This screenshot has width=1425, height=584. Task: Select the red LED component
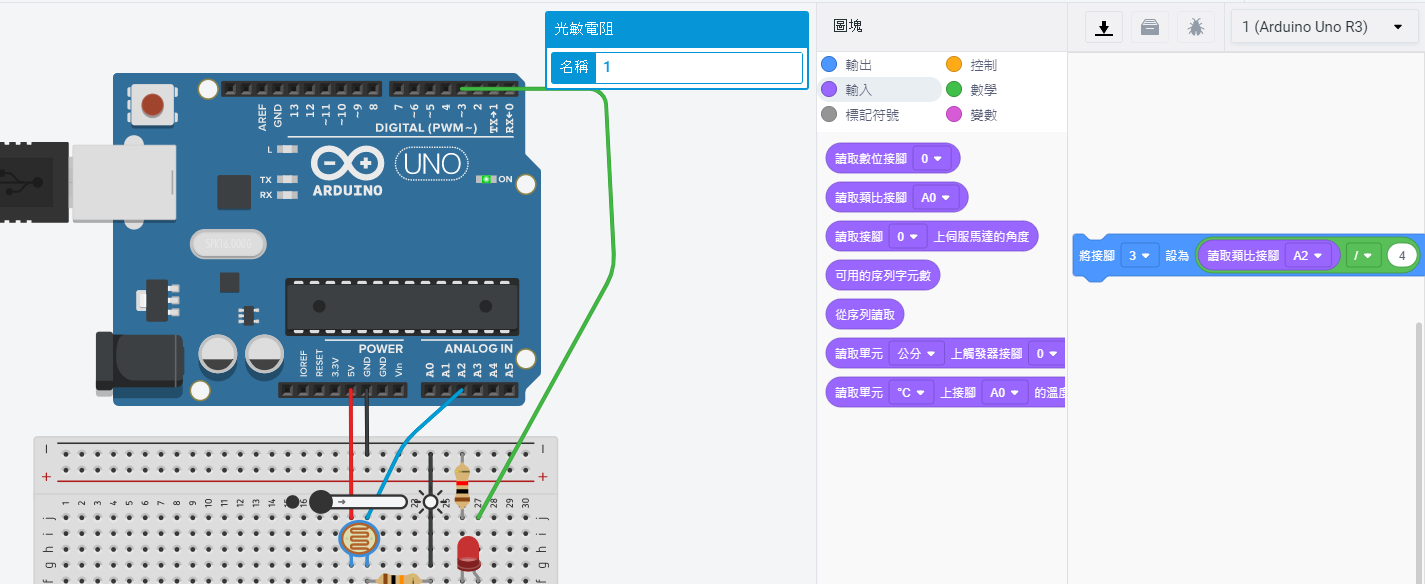469,553
